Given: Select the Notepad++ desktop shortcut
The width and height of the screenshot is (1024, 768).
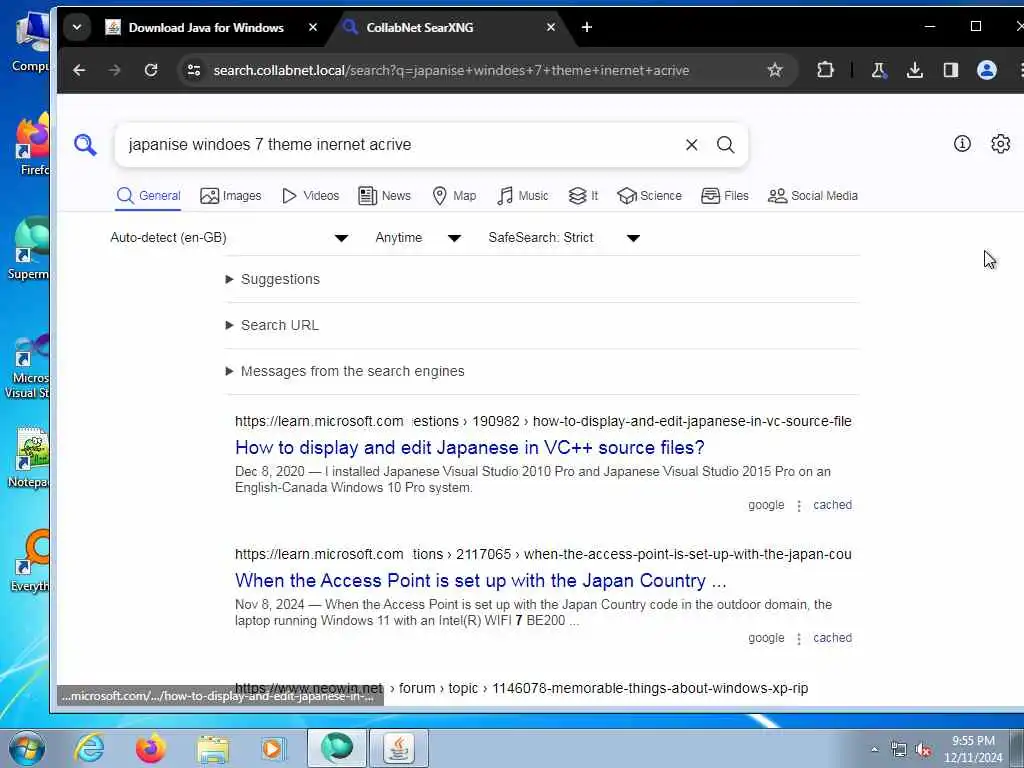Looking at the screenshot, I should pyautogui.click(x=29, y=457).
